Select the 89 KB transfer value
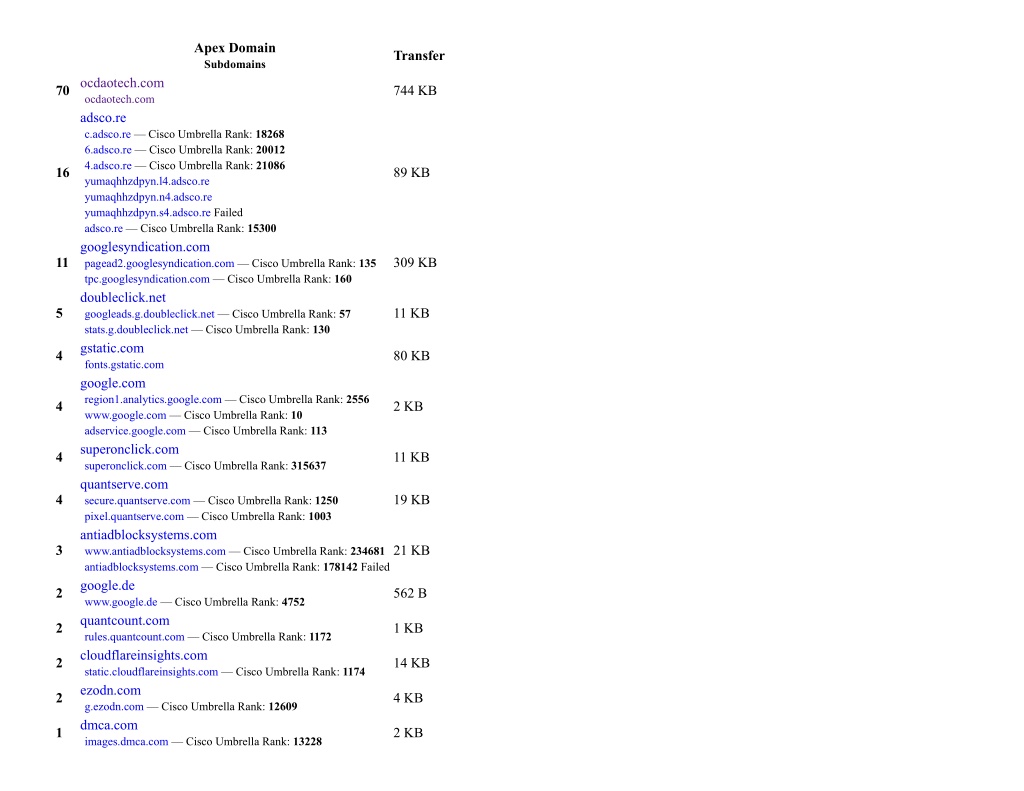This screenshot has height=791, width=1024. click(411, 172)
